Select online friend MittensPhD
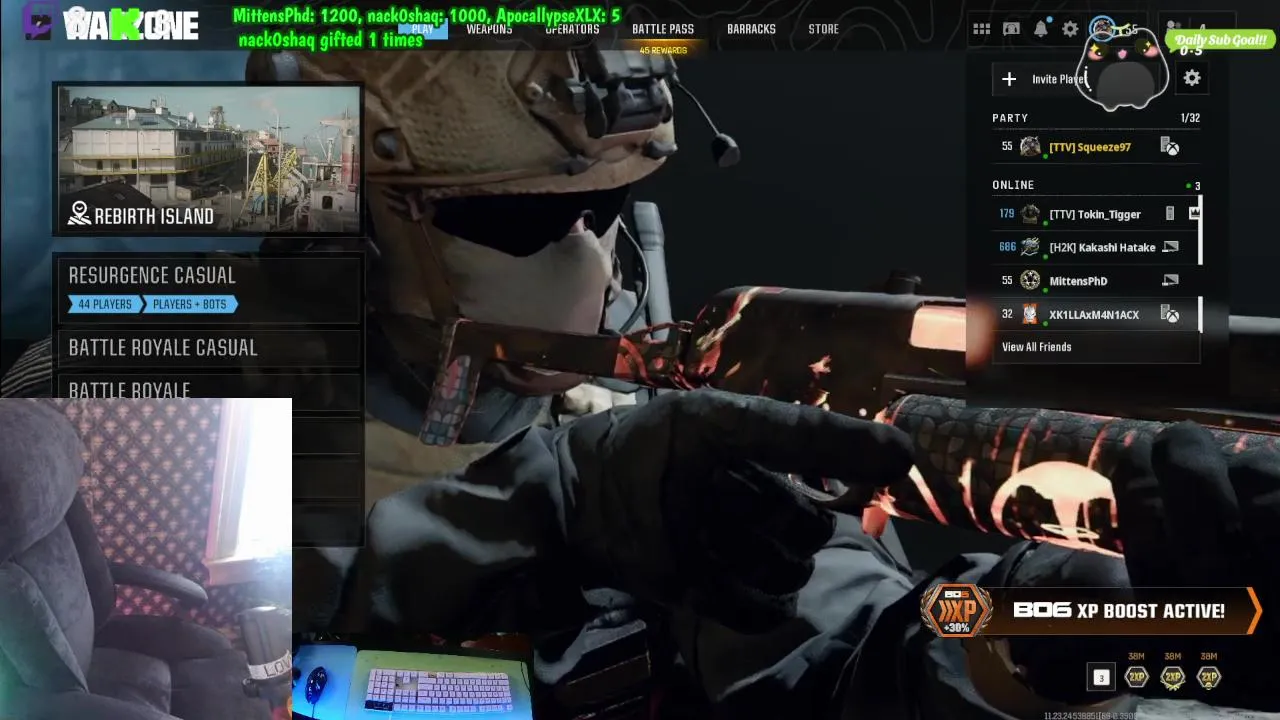The image size is (1280, 720). [1095, 281]
